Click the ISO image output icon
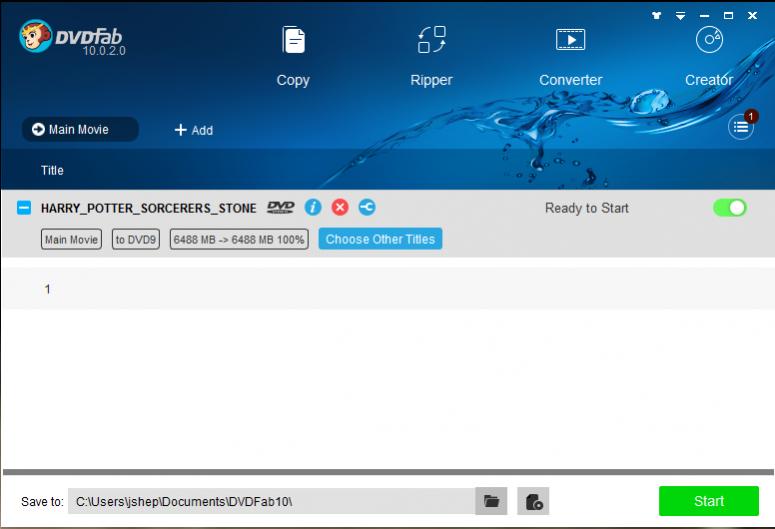775x529 pixels. tap(533, 501)
